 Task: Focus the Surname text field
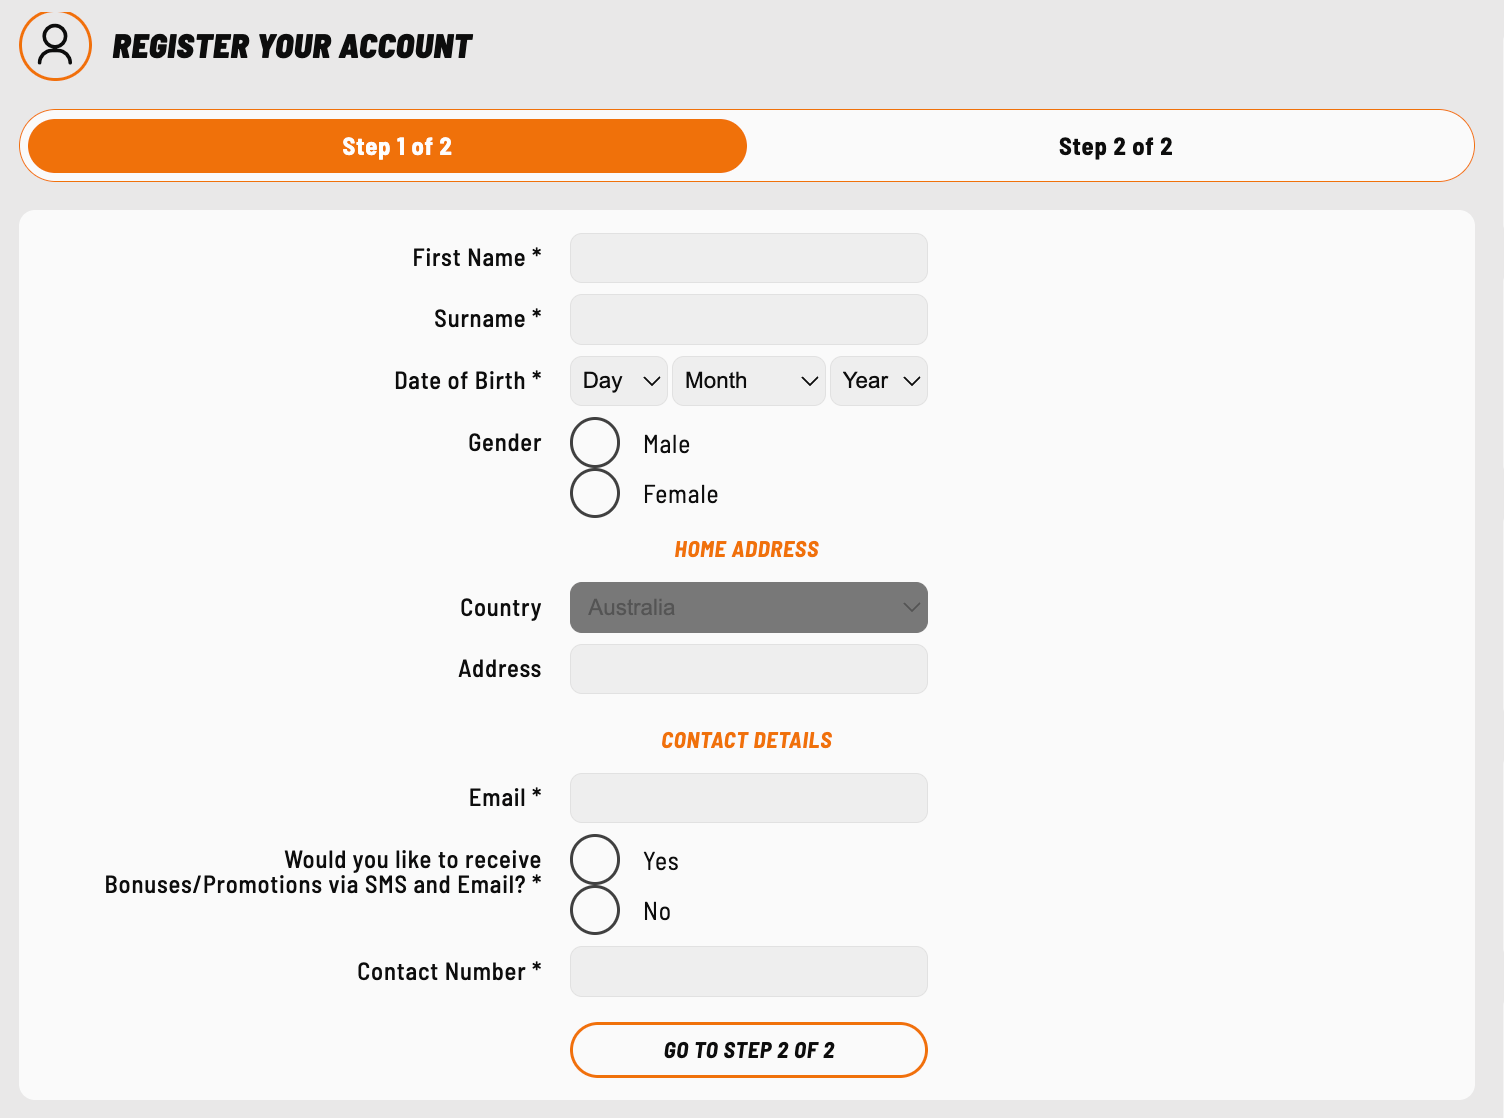[x=748, y=319]
